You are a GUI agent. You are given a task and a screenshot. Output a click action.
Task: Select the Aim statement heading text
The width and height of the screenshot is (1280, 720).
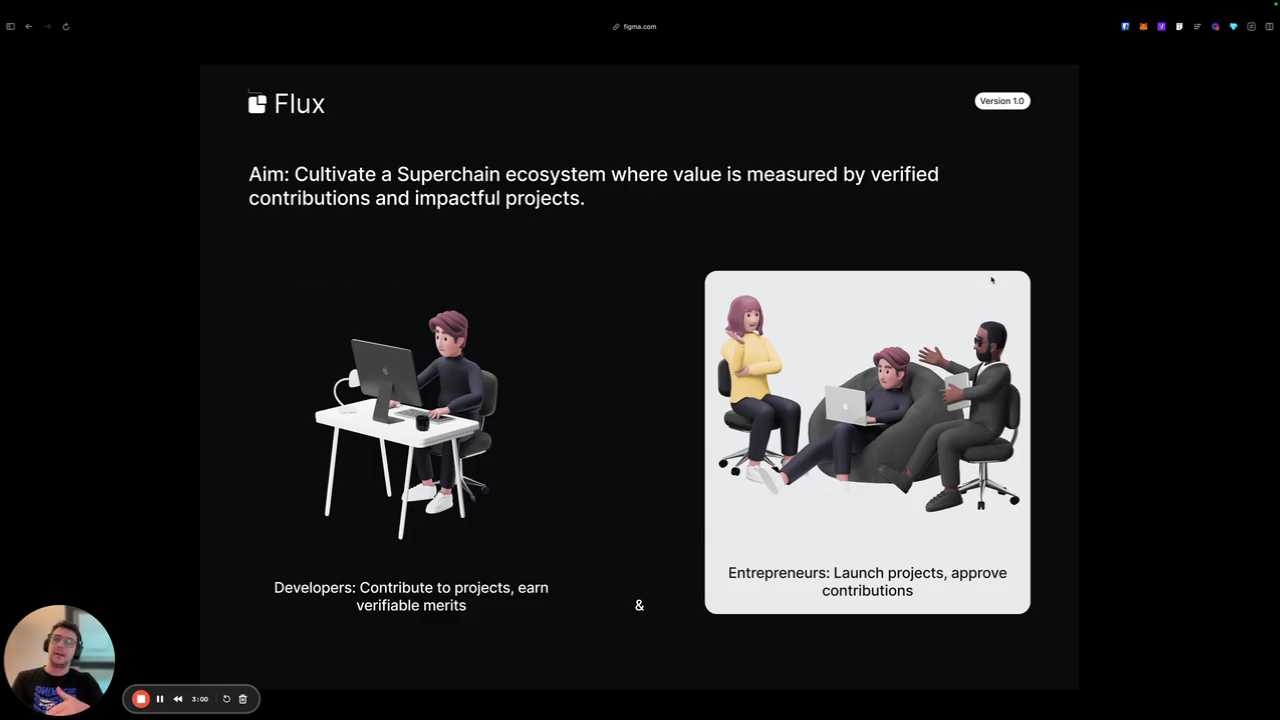tap(594, 186)
